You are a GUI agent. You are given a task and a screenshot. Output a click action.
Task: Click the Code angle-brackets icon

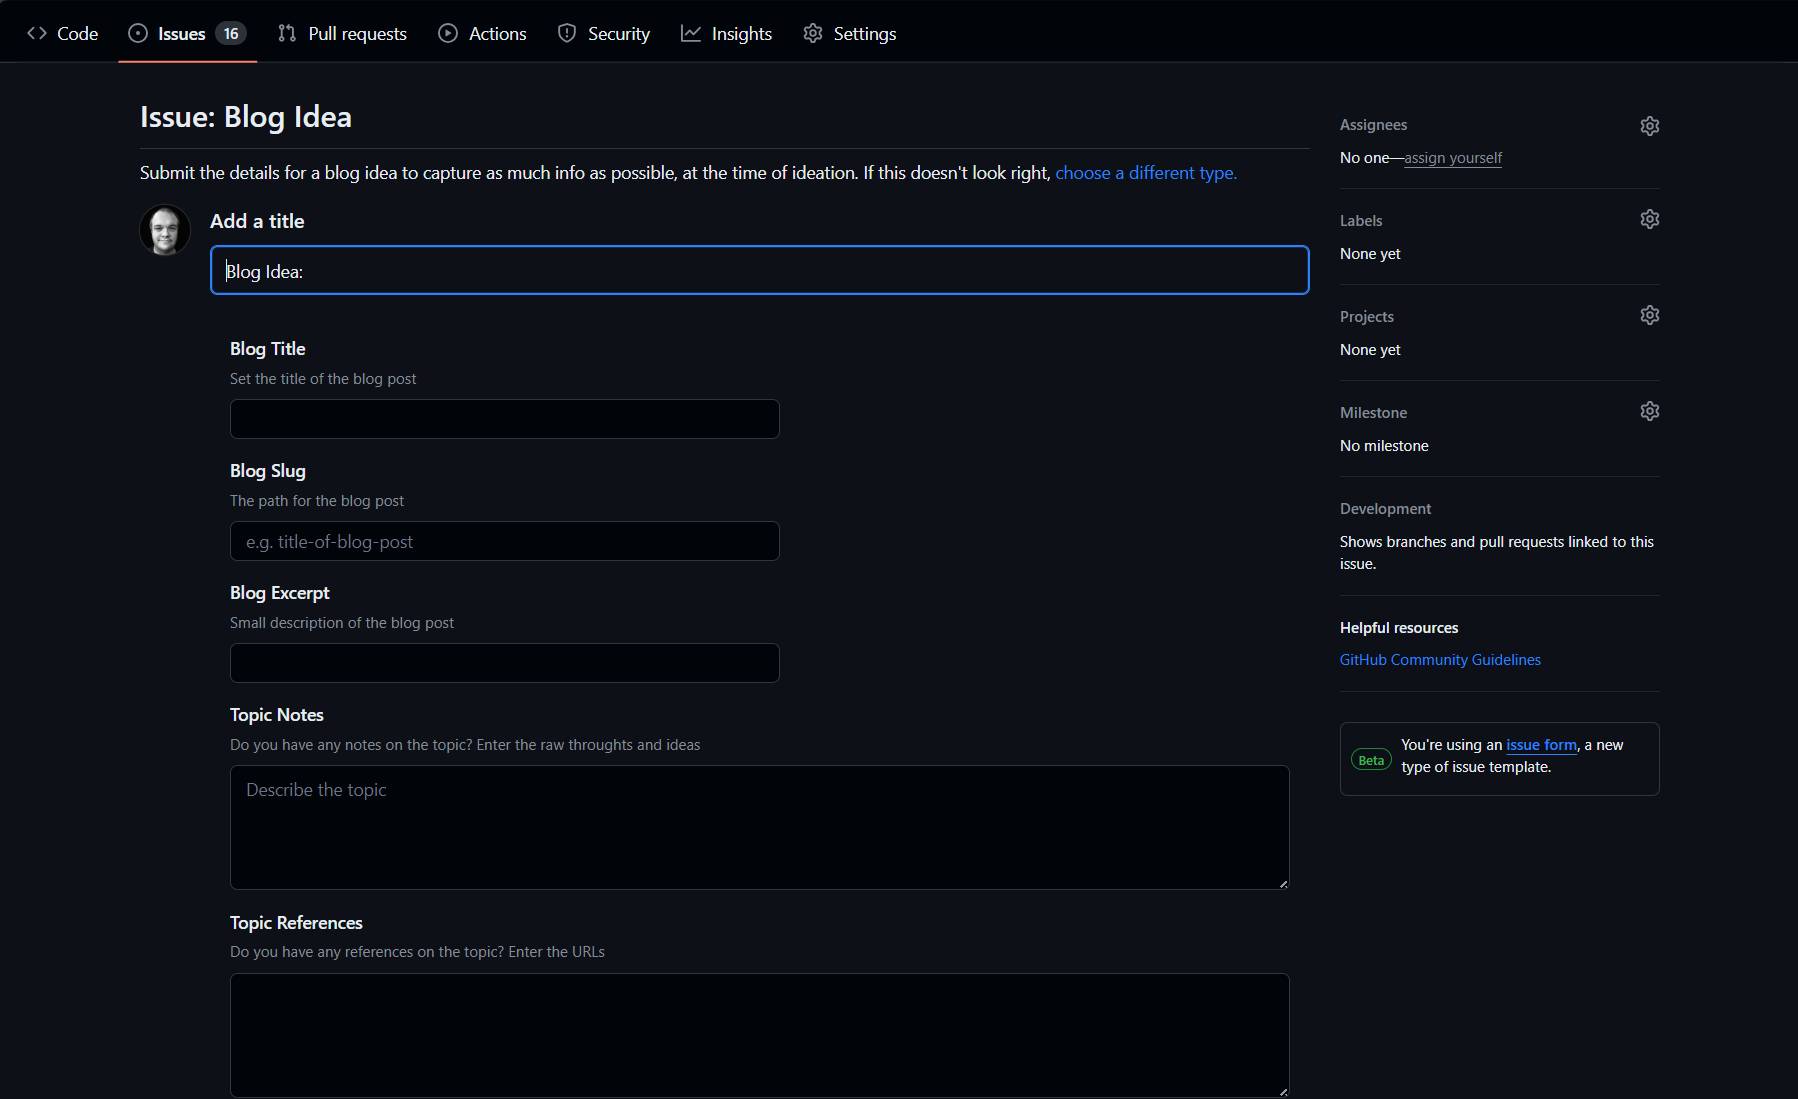click(37, 33)
